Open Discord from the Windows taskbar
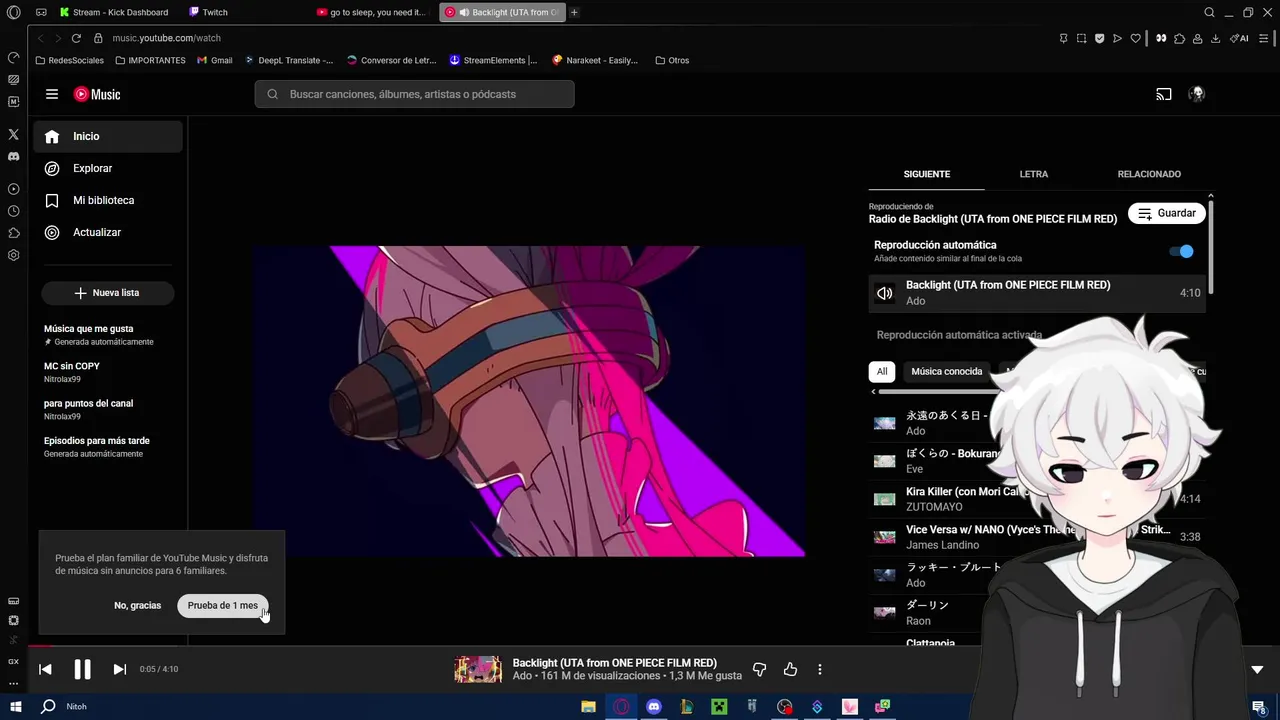This screenshot has width=1280, height=720. click(x=654, y=706)
